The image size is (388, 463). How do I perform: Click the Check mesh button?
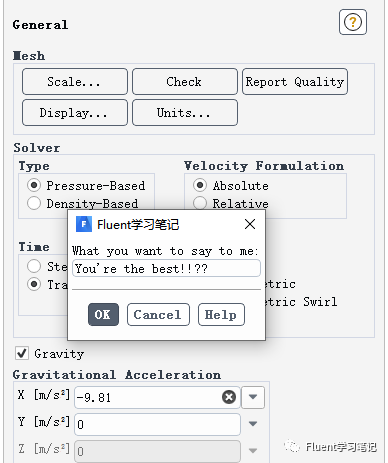(x=185, y=82)
